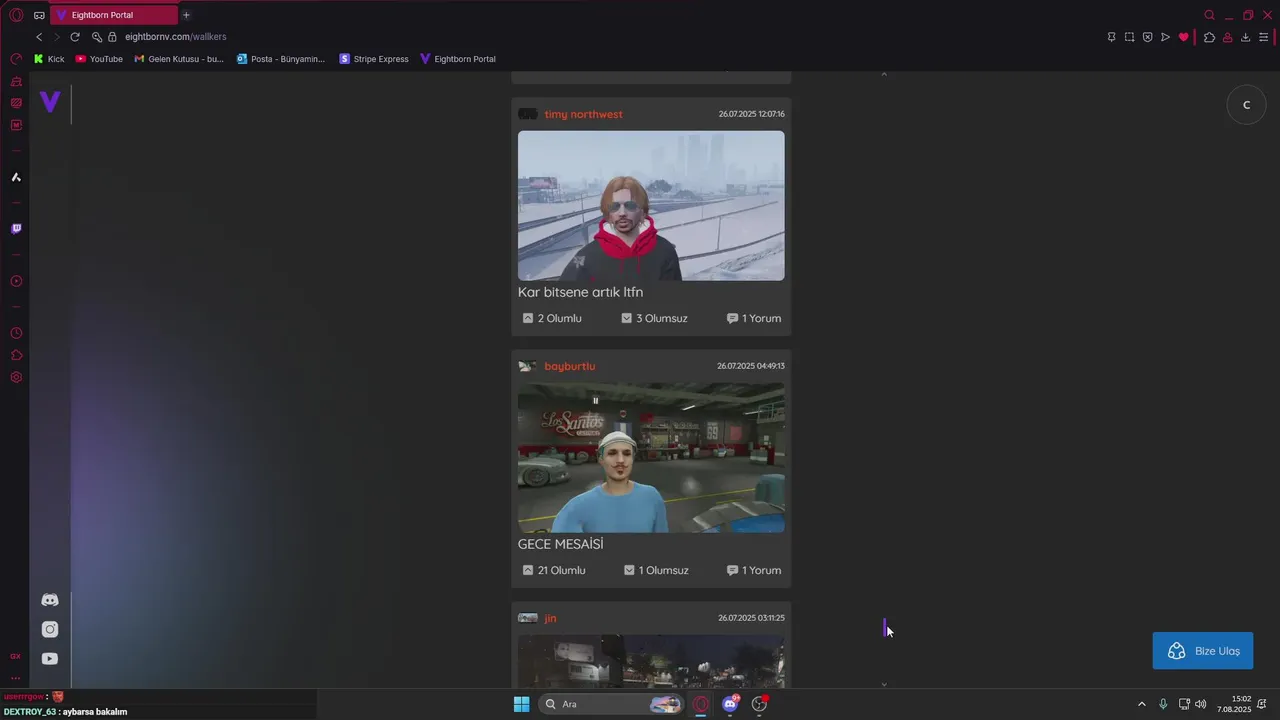Click the eightbornv.com address bar

(175, 37)
